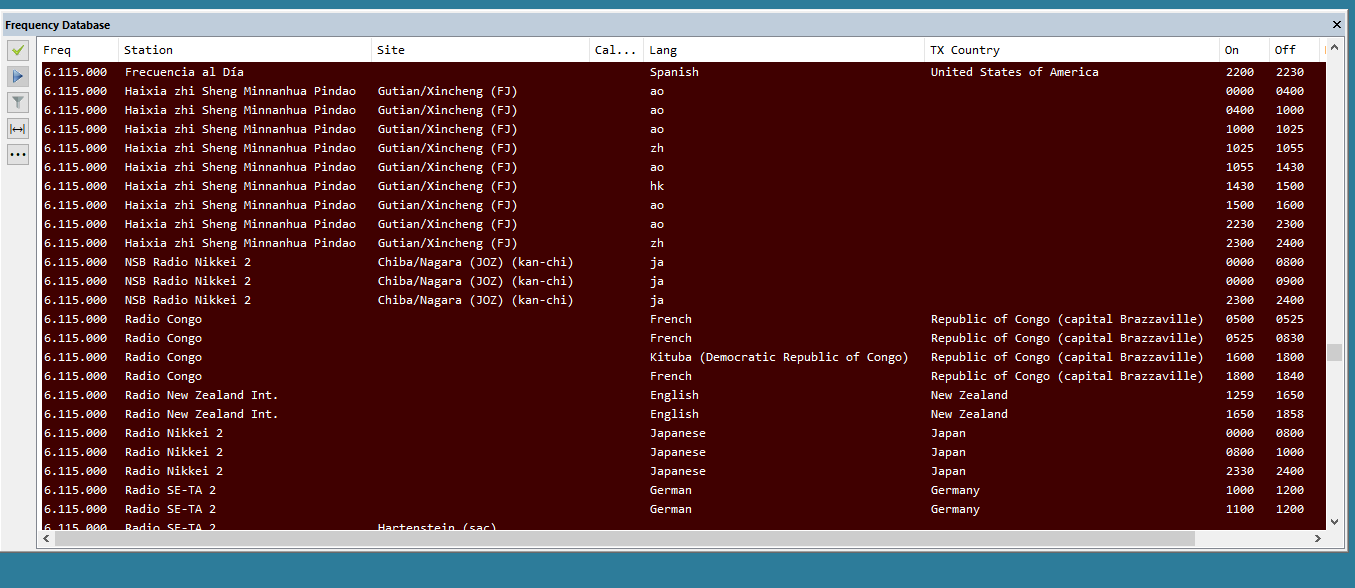Click the Off time column header
This screenshot has height=588, width=1355.
click(x=1294, y=50)
